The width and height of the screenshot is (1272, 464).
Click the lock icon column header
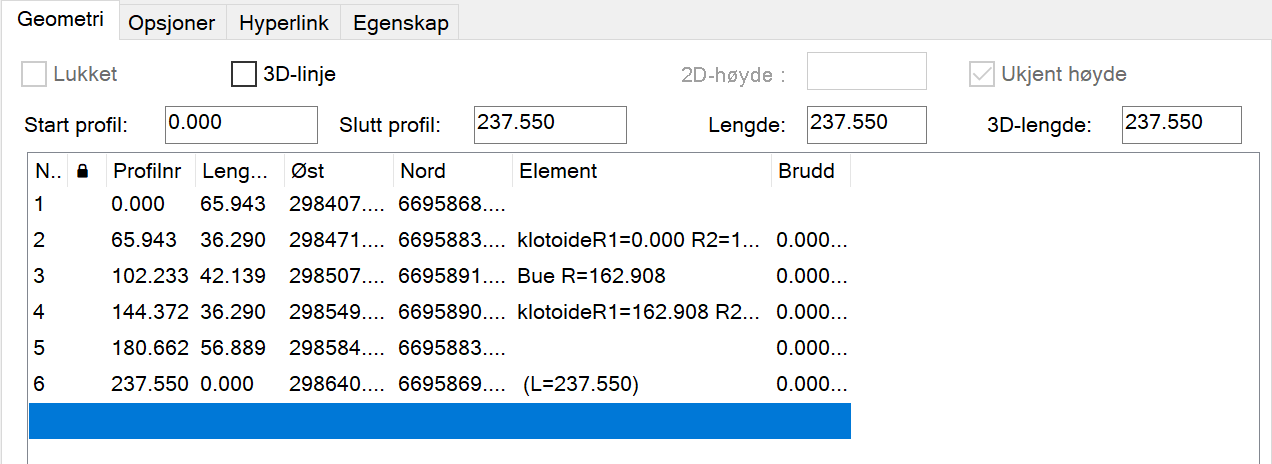click(83, 172)
